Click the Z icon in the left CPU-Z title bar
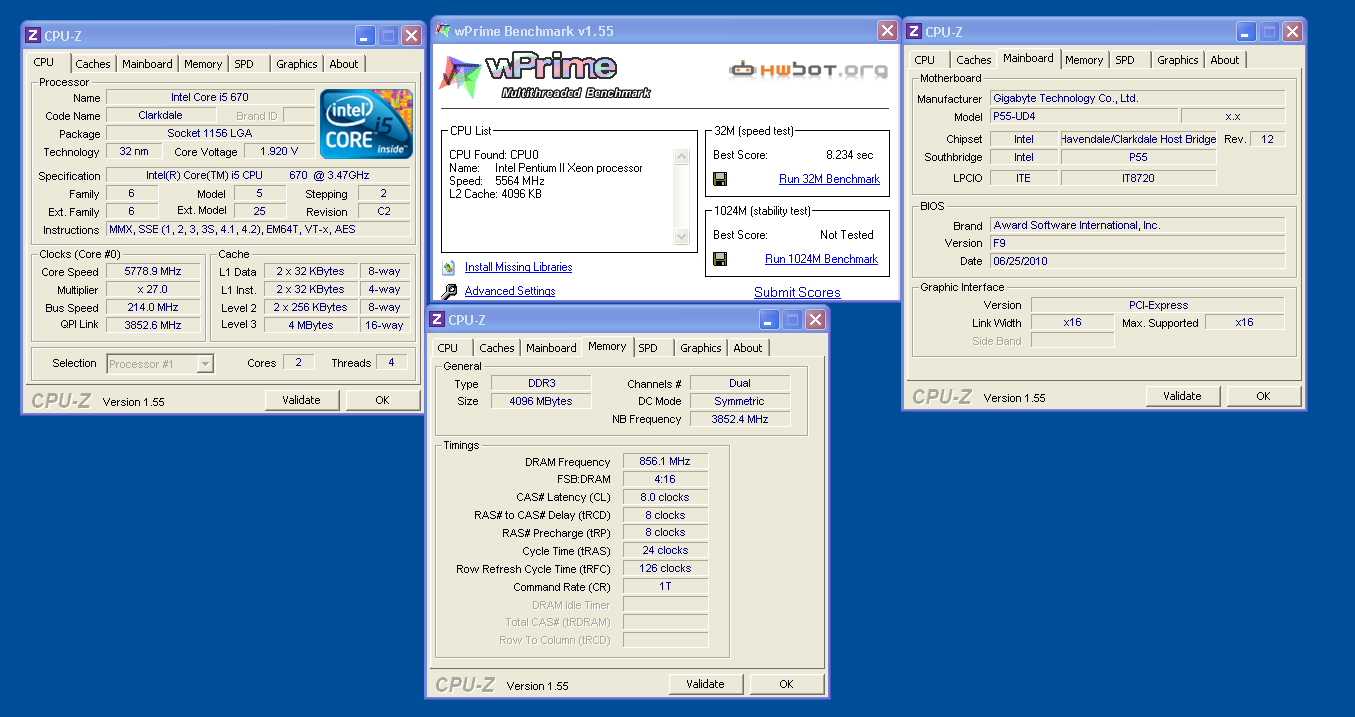The image size is (1355, 717). [33, 35]
